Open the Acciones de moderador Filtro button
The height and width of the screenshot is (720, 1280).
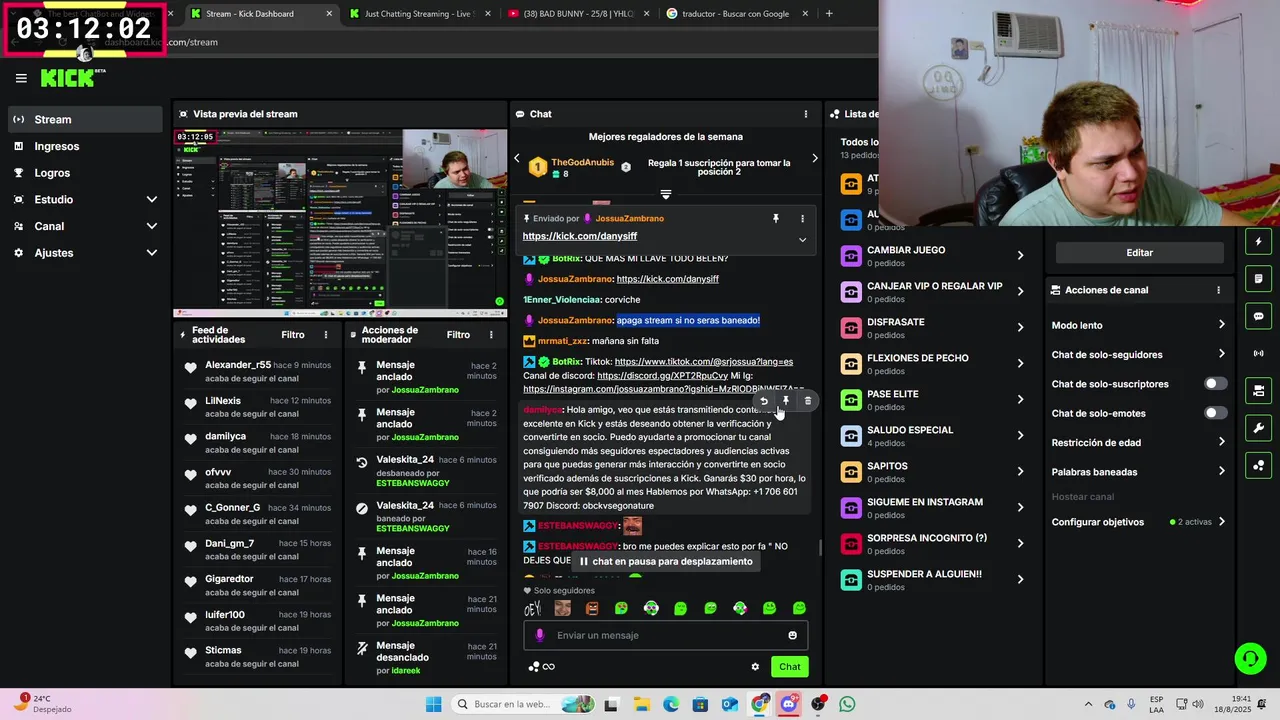point(458,335)
